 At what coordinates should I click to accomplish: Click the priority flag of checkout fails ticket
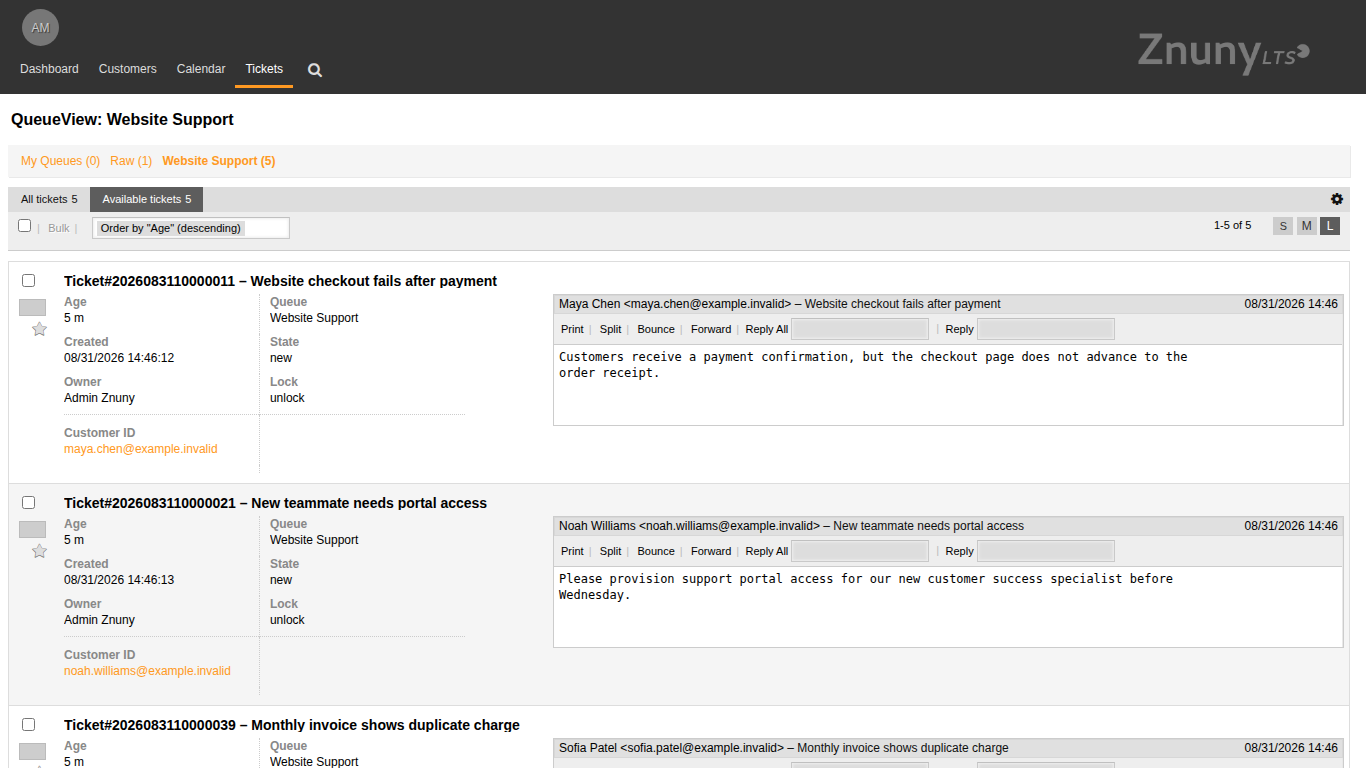pos(33,307)
